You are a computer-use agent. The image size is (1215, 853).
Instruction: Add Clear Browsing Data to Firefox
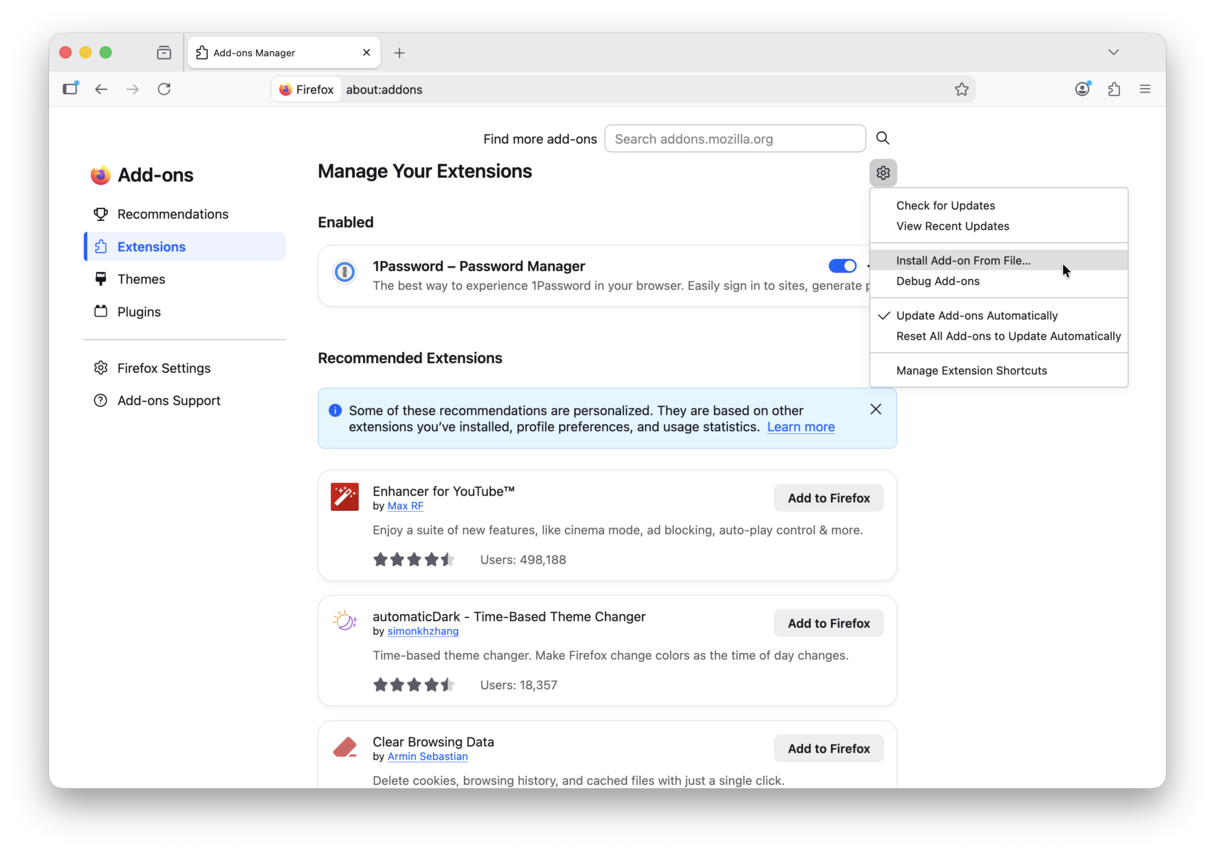829,748
